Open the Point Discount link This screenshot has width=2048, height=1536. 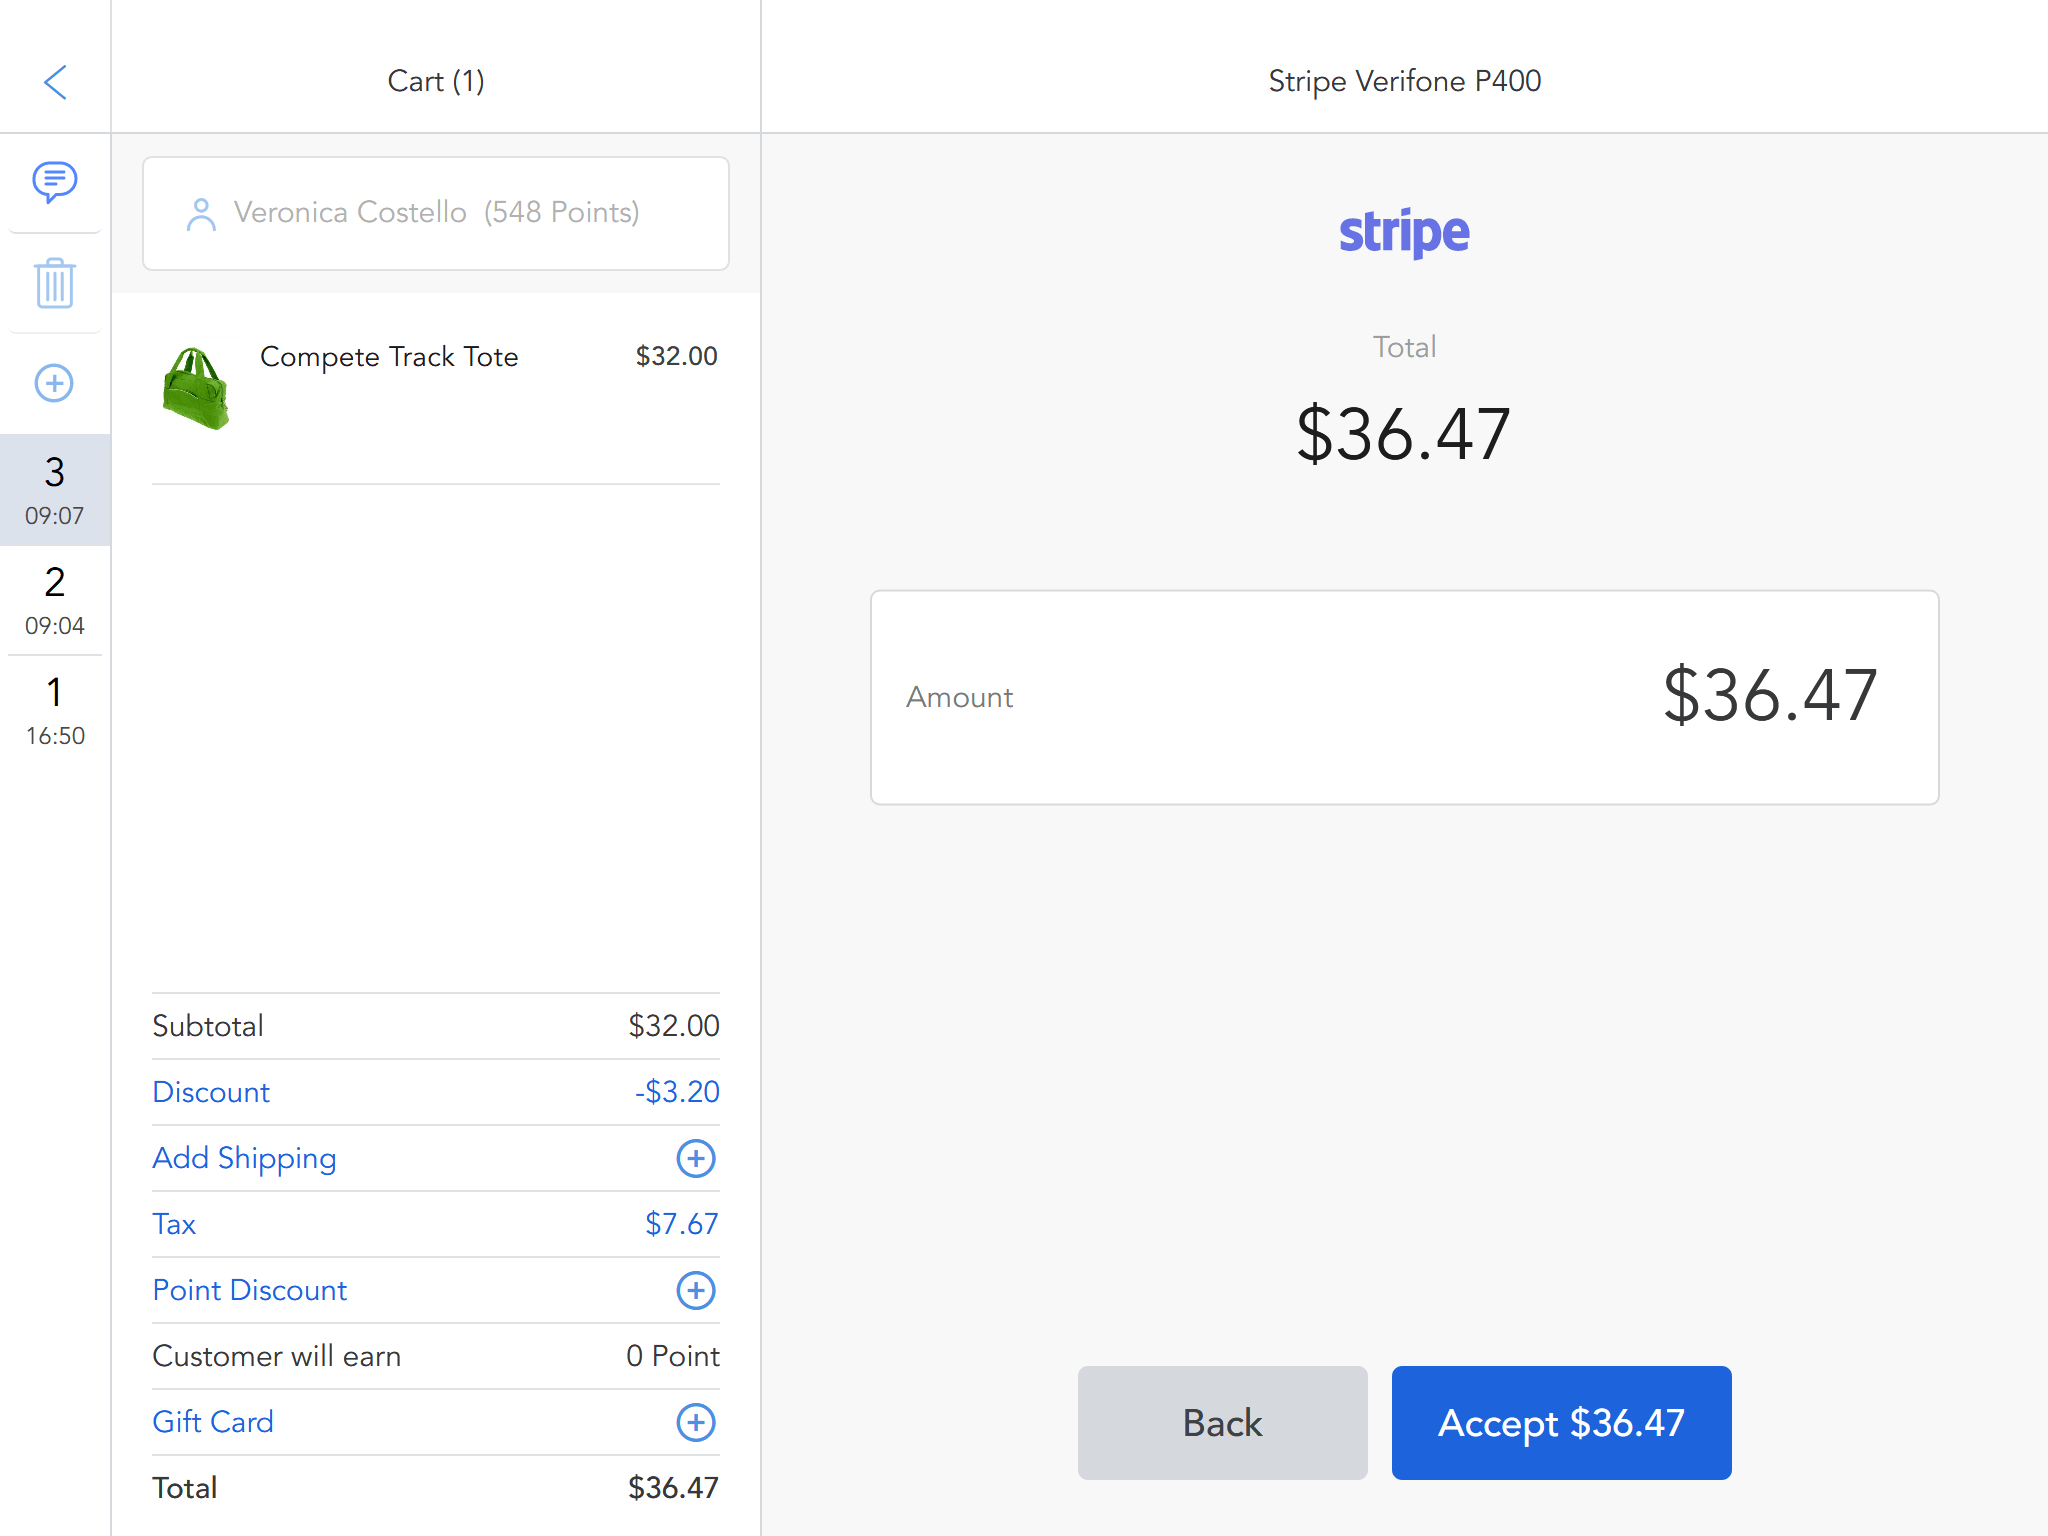[250, 1290]
